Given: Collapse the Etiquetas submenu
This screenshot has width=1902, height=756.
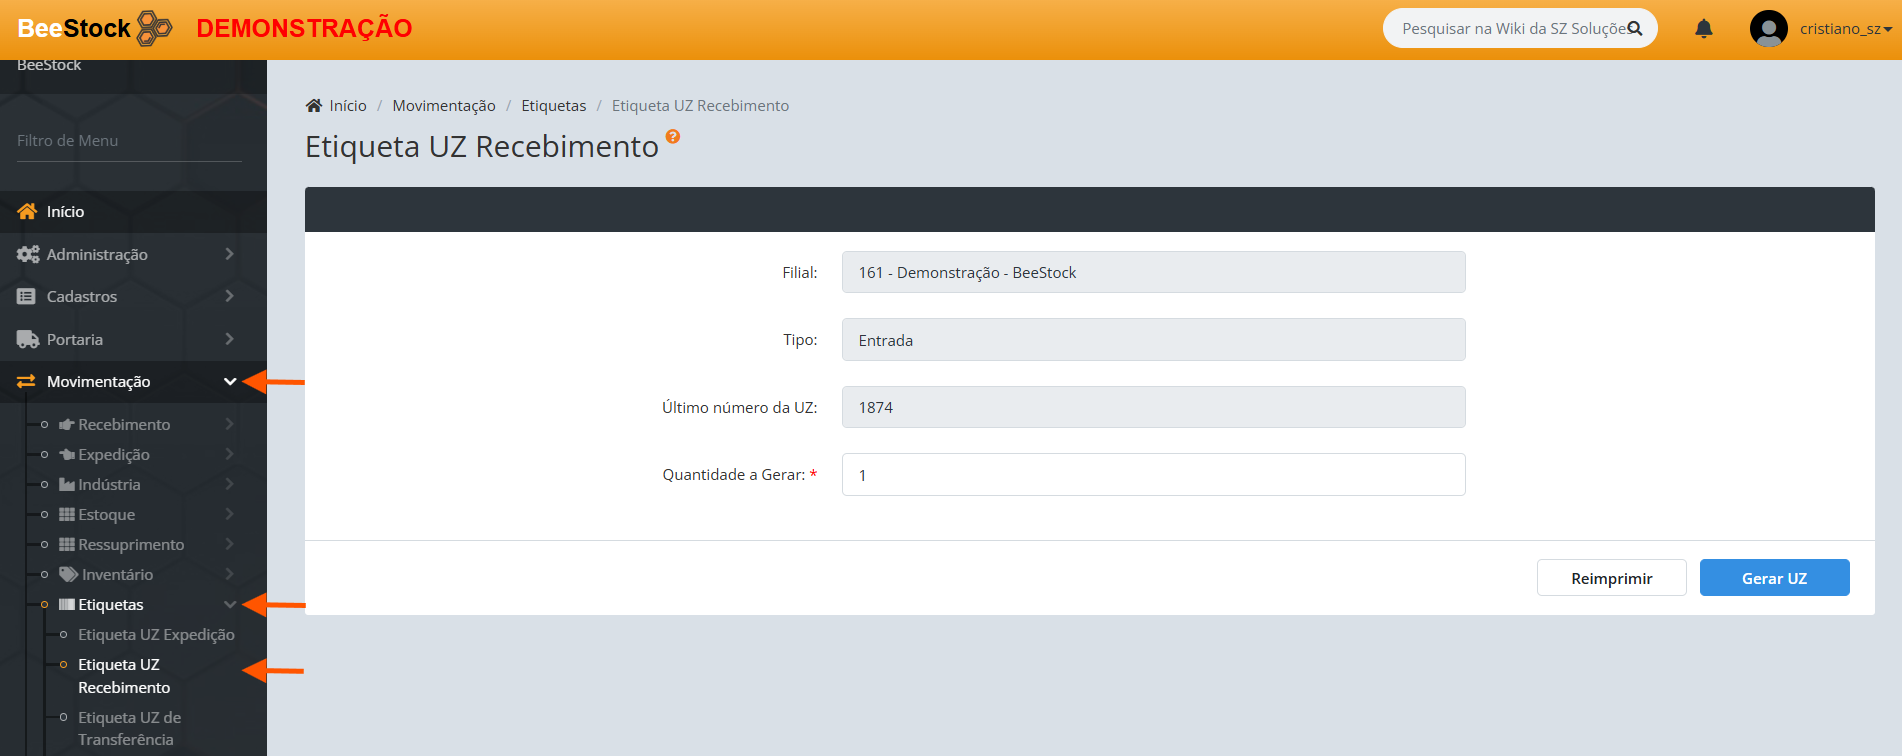Looking at the screenshot, I should [229, 605].
